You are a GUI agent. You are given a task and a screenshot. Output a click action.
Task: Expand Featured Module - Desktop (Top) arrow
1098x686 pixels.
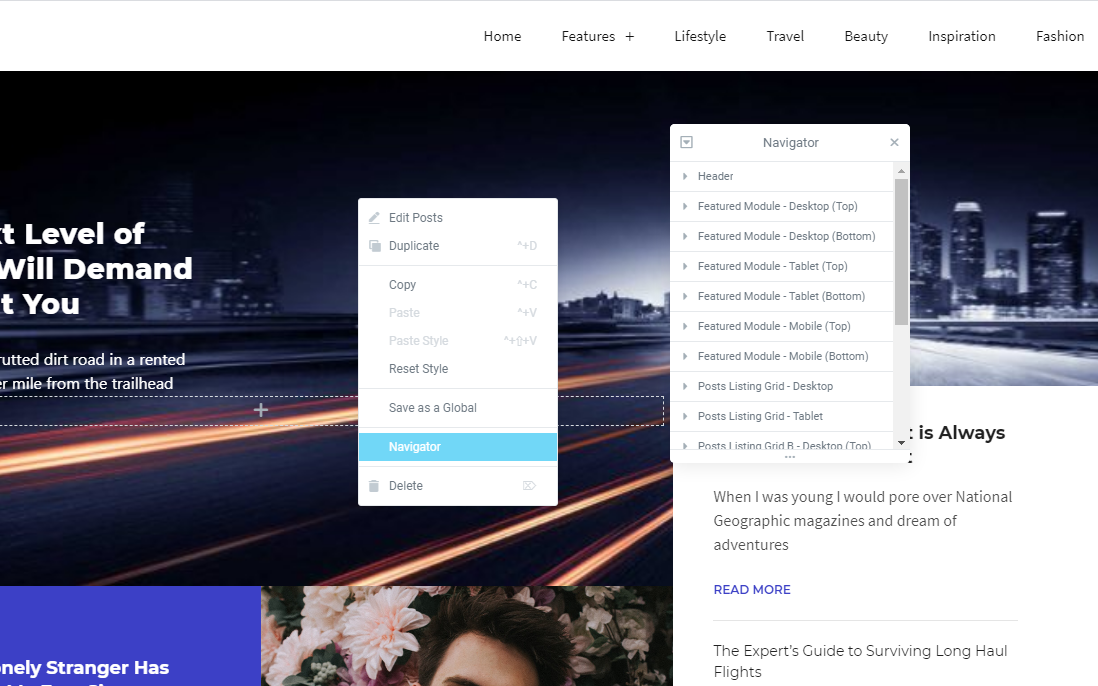click(x=685, y=206)
